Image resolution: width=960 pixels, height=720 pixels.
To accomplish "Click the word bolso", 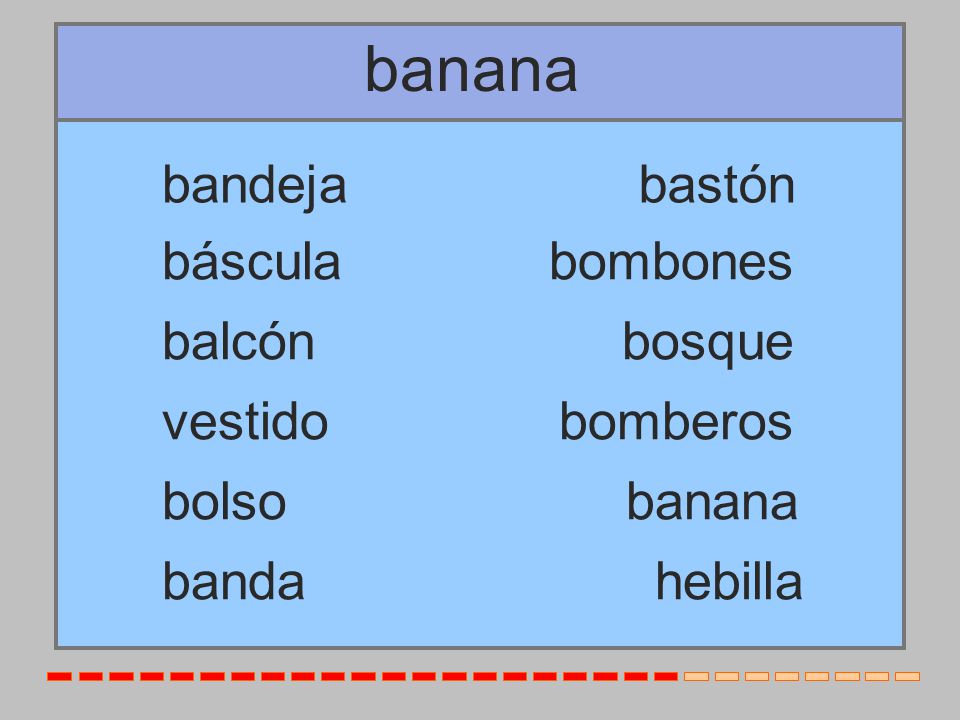I will pyautogui.click(x=224, y=501).
